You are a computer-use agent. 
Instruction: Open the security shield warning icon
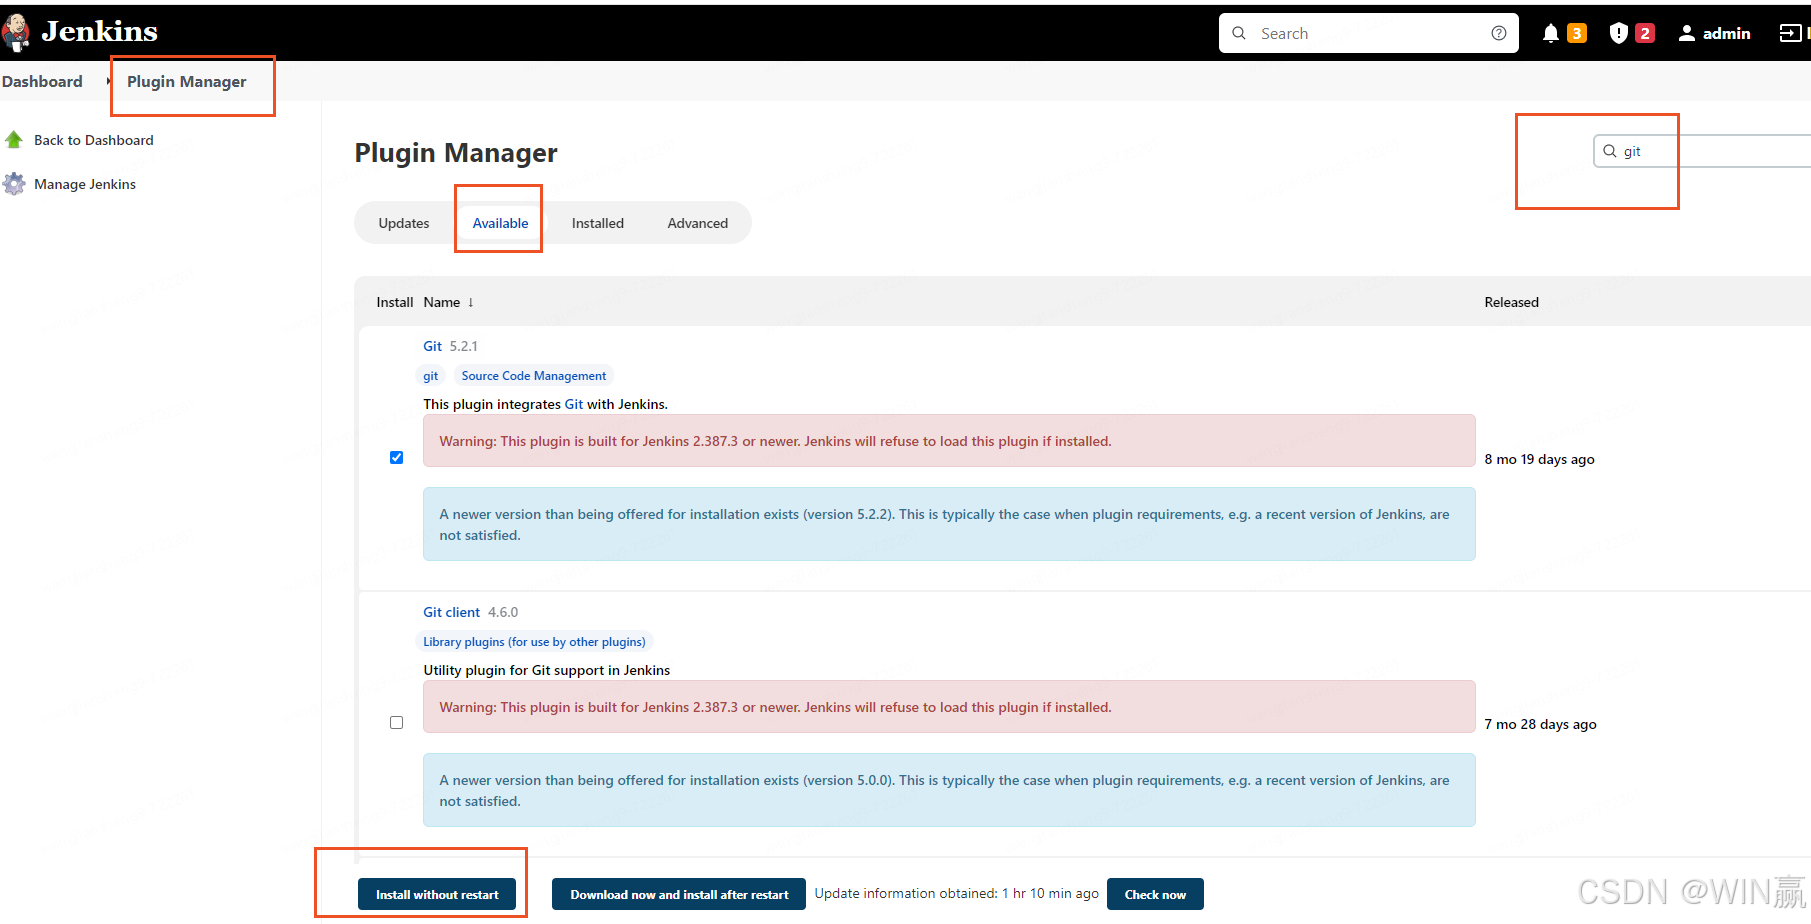[x=1618, y=33]
